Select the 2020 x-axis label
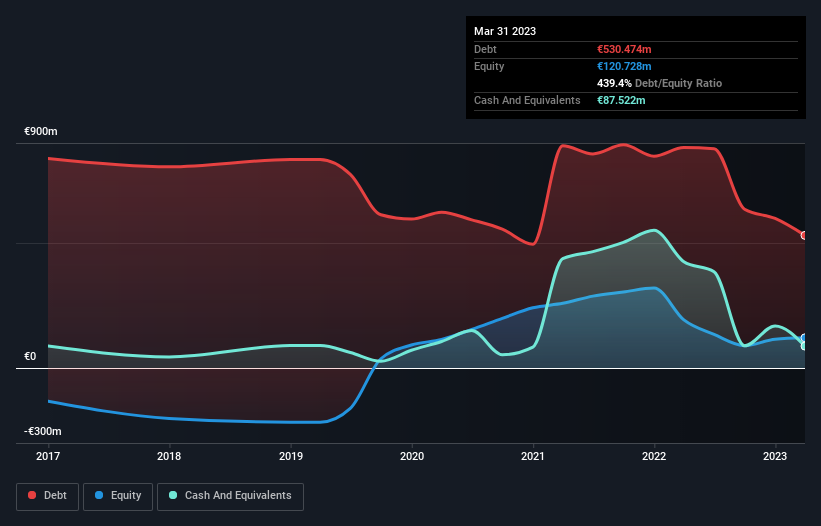This screenshot has height=526, width=821. (412, 456)
